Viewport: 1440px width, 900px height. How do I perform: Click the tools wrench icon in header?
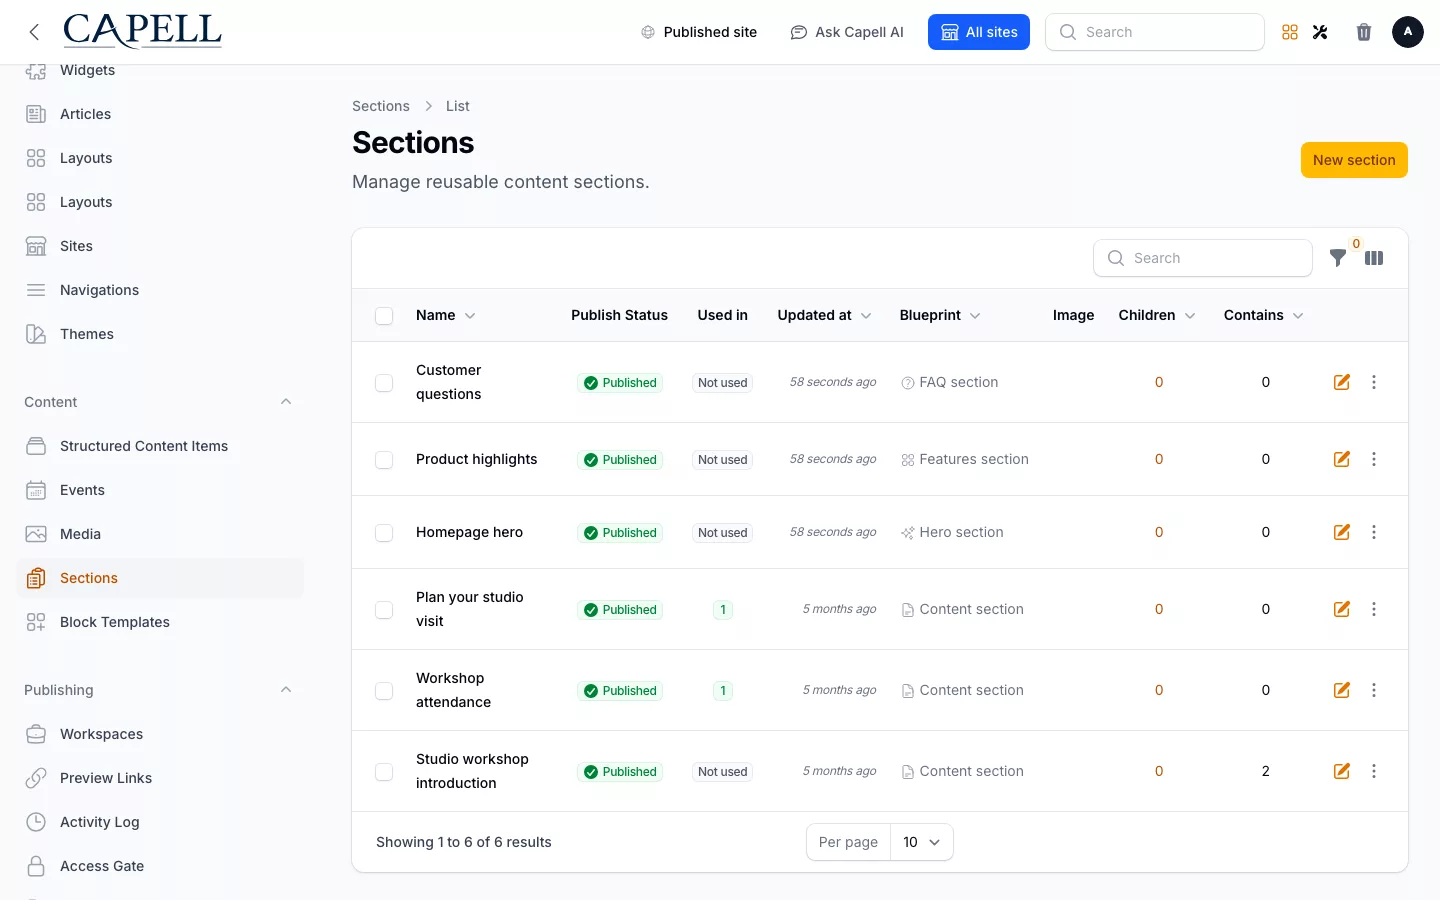coord(1320,32)
